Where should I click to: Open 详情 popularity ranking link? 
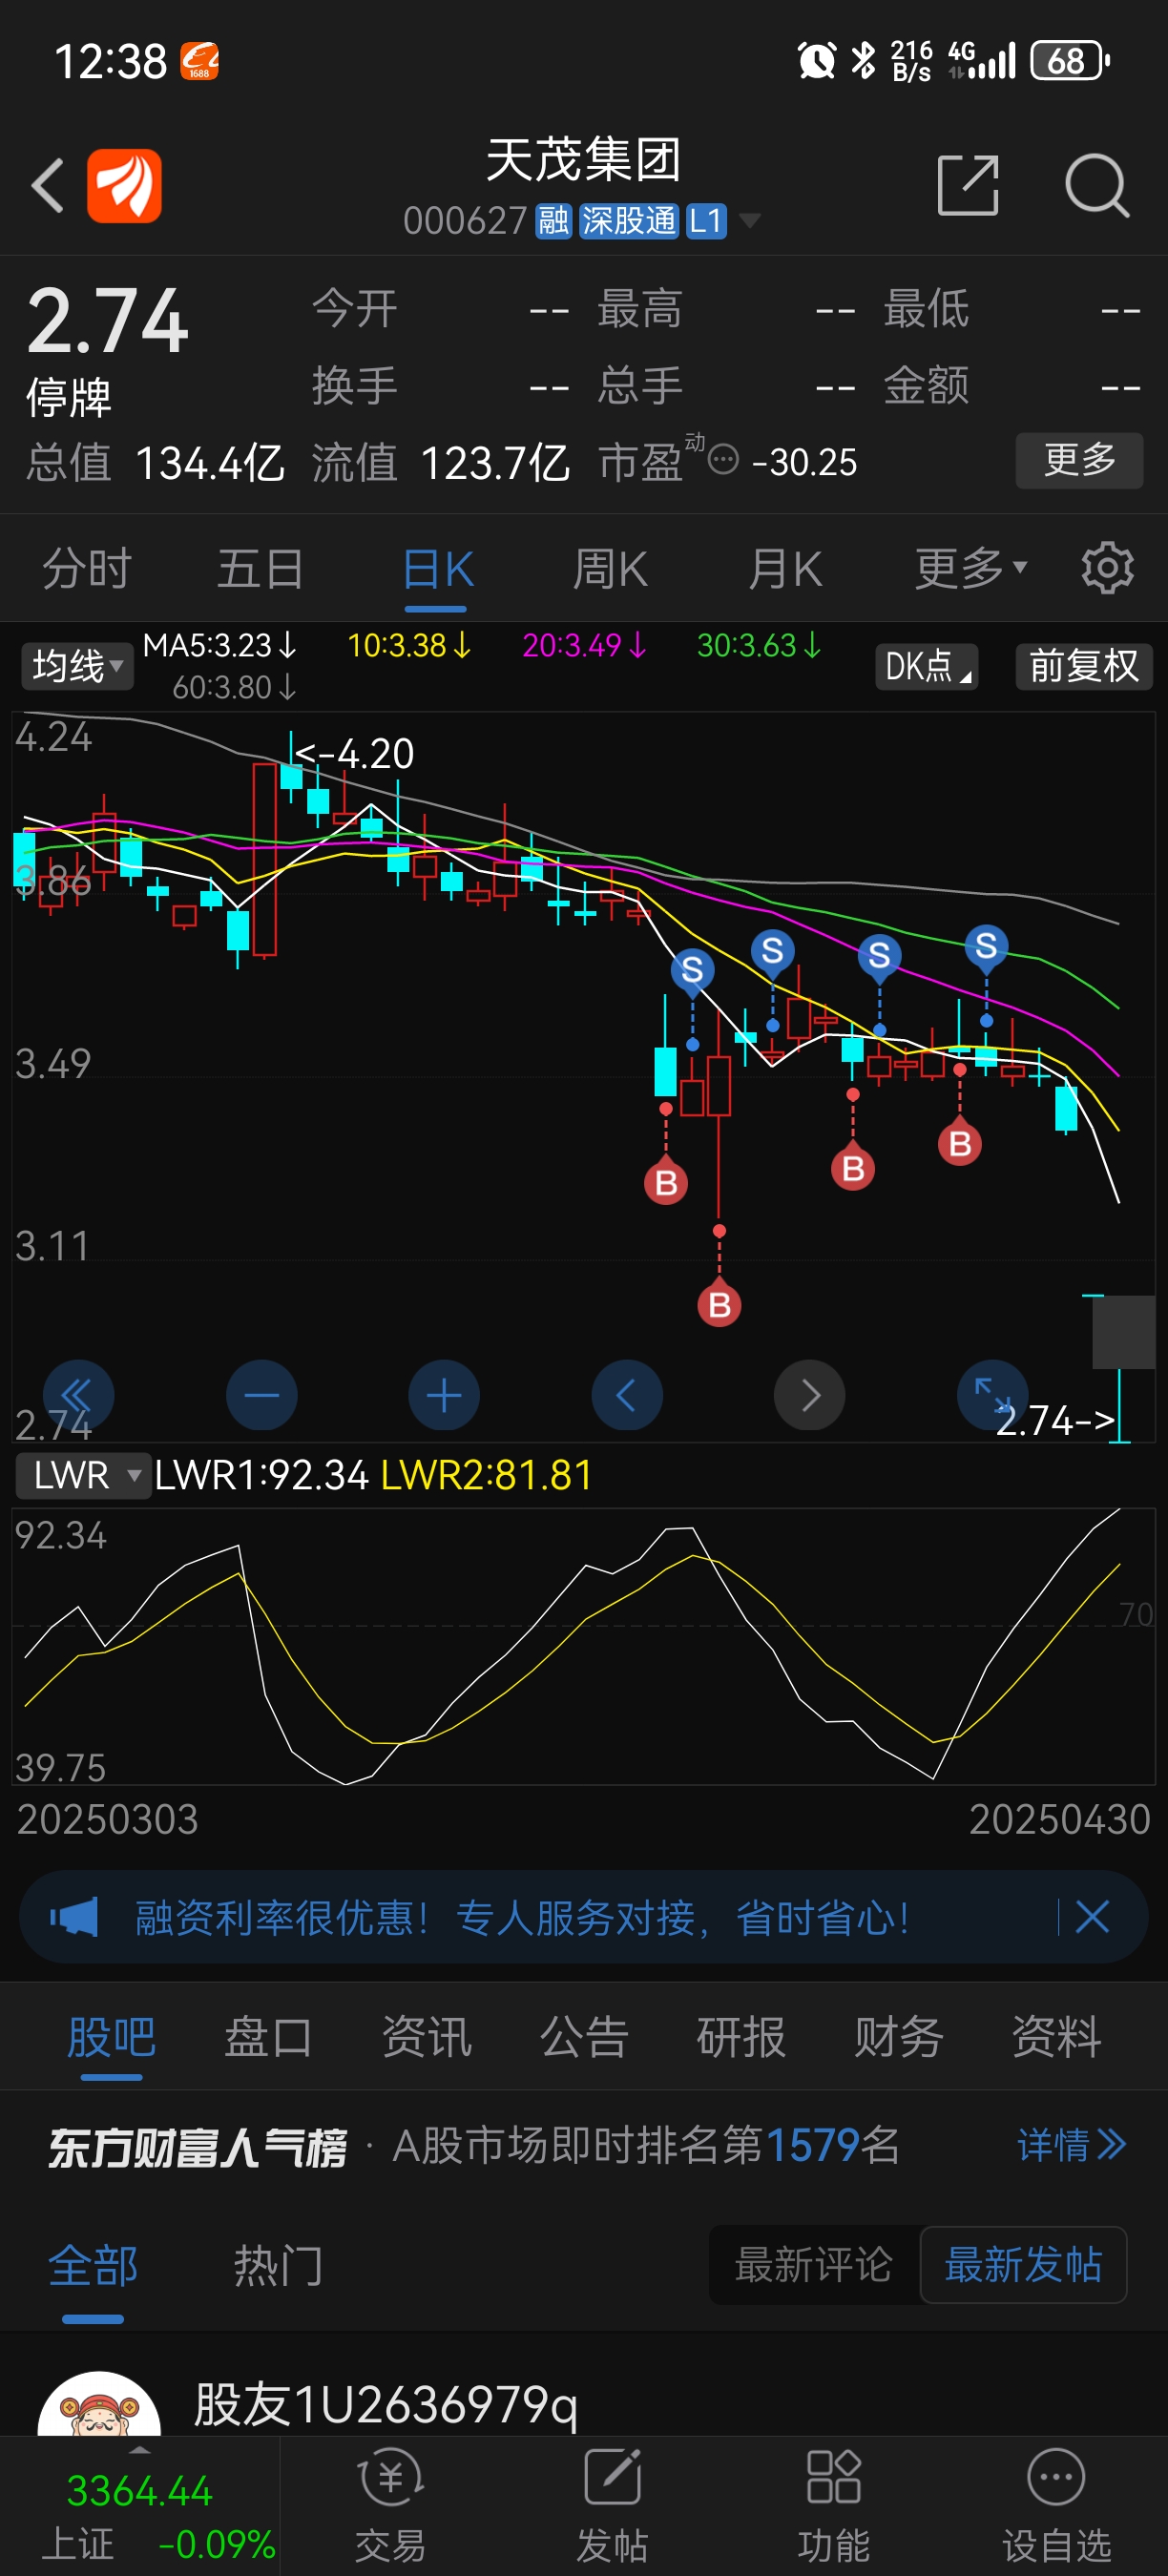1071,2145
